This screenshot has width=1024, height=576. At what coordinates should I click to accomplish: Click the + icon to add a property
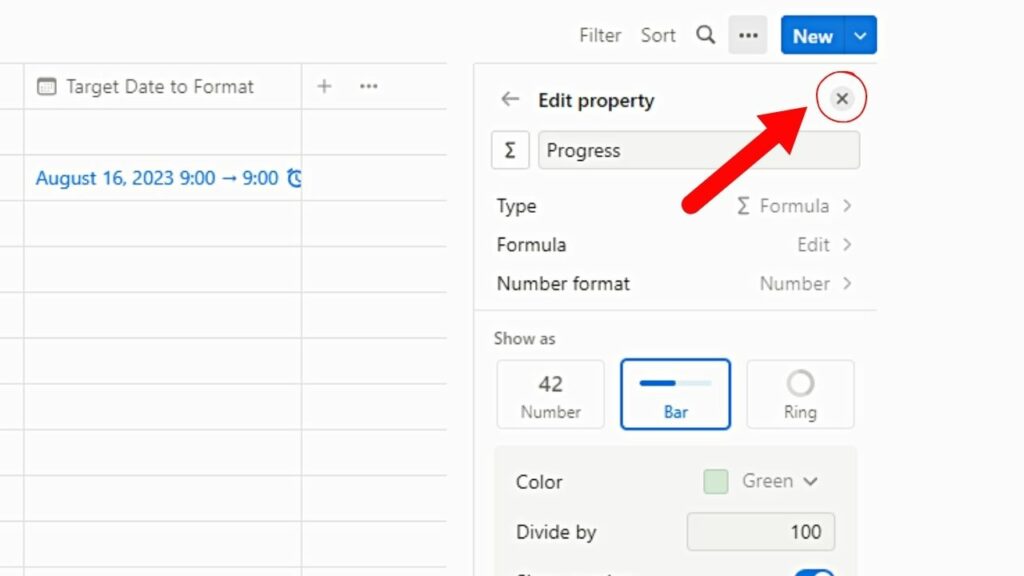click(x=324, y=87)
